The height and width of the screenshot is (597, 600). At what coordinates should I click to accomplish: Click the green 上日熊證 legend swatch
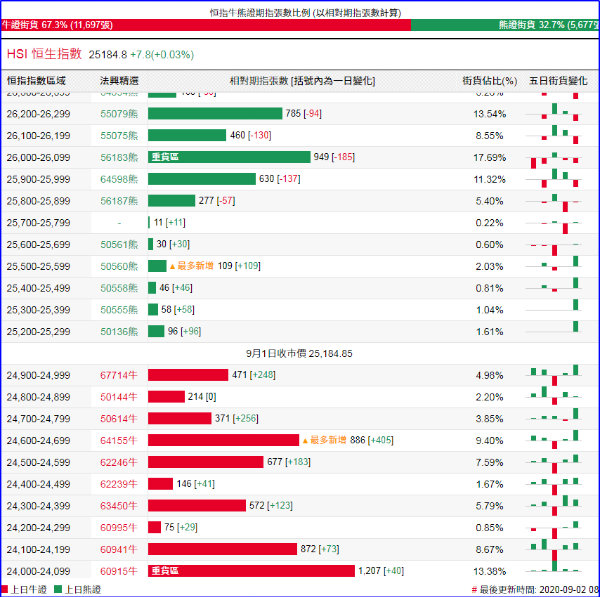coord(58,589)
